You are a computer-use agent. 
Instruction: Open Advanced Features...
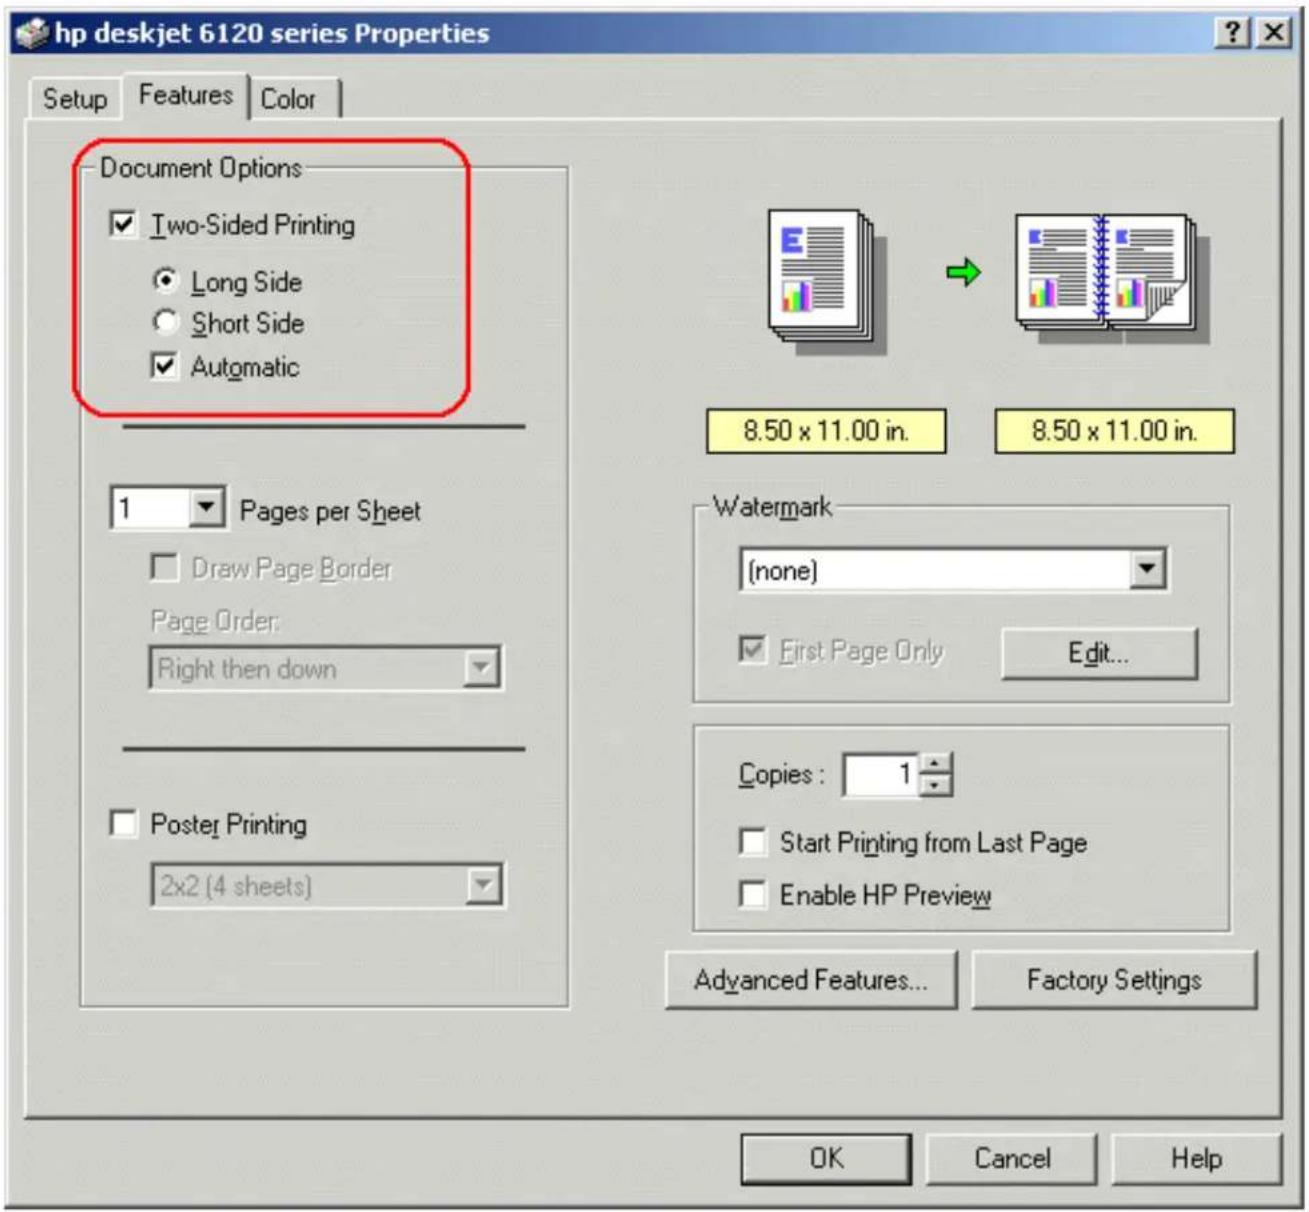click(811, 979)
